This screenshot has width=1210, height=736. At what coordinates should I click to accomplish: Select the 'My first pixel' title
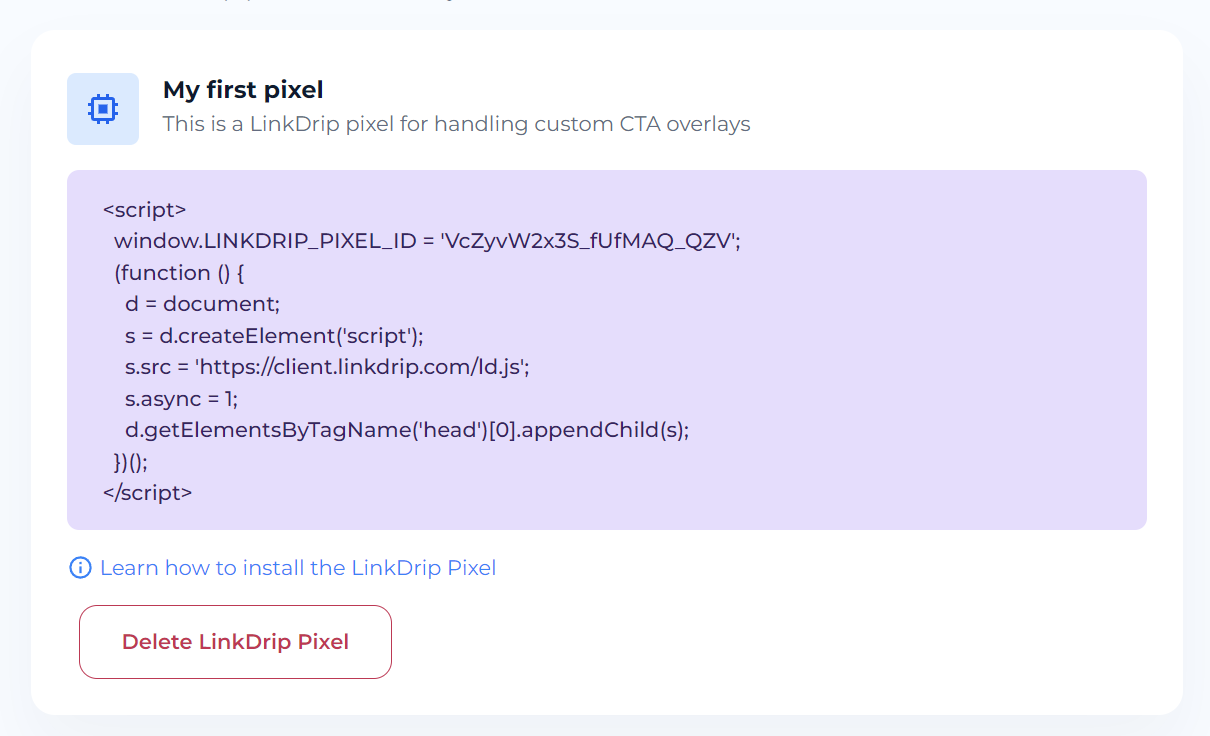coord(243,89)
